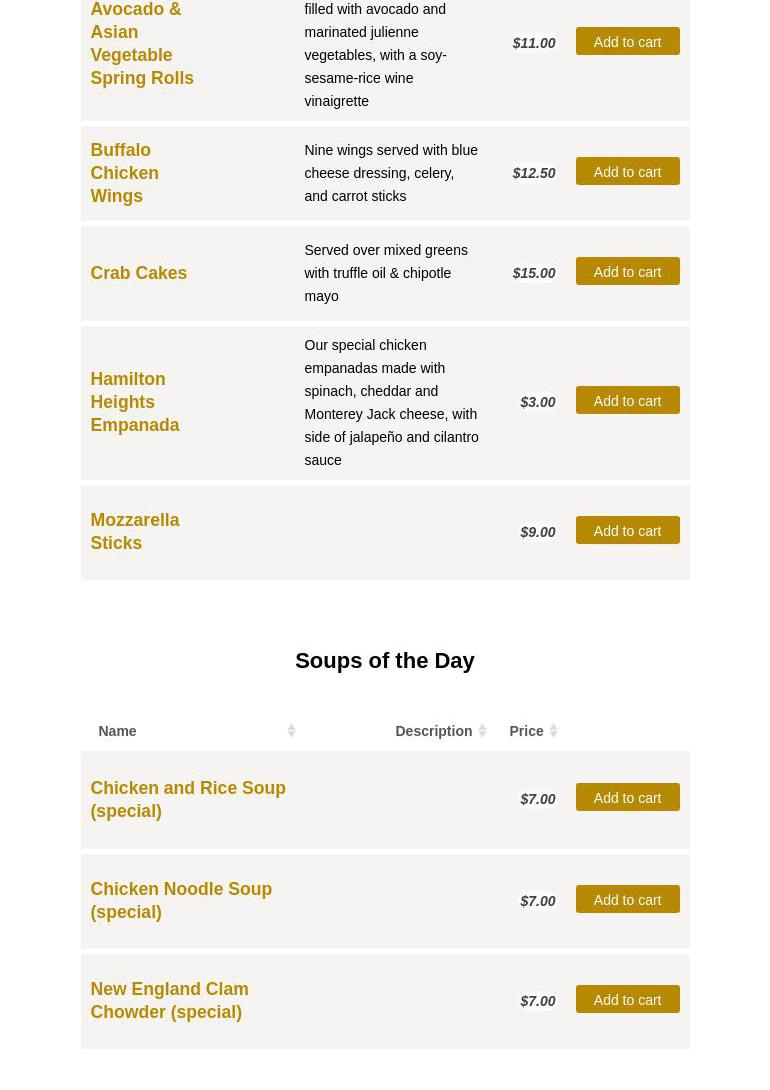Add Mozzarella Sticks to cart
Viewport: 770px width, 1090px height.
point(627,531)
